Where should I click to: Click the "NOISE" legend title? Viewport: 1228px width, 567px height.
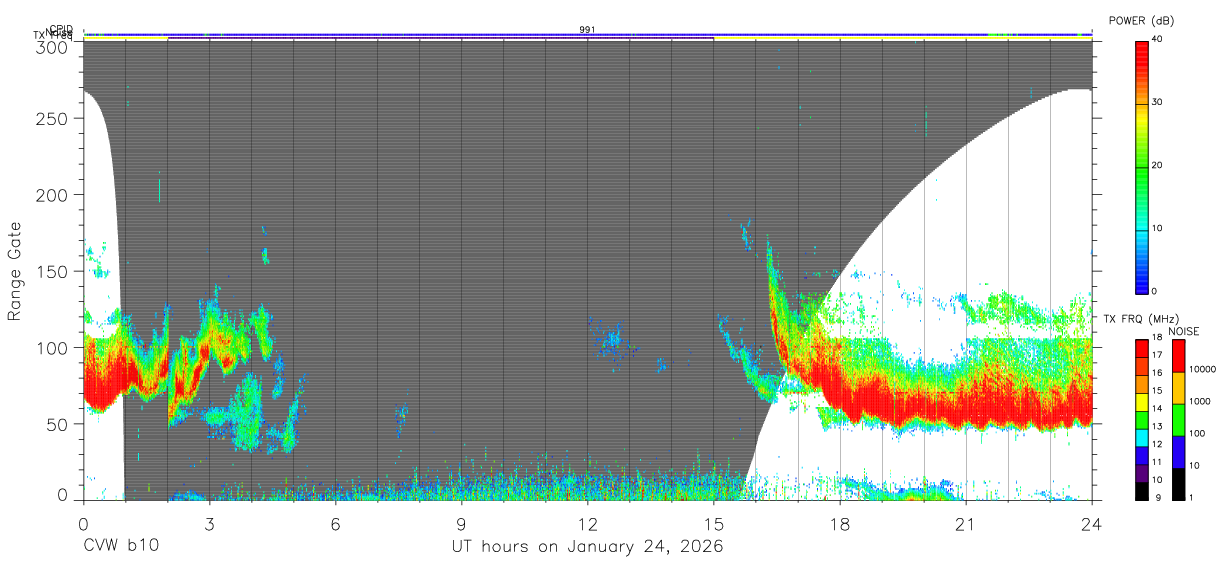[x=1184, y=331]
